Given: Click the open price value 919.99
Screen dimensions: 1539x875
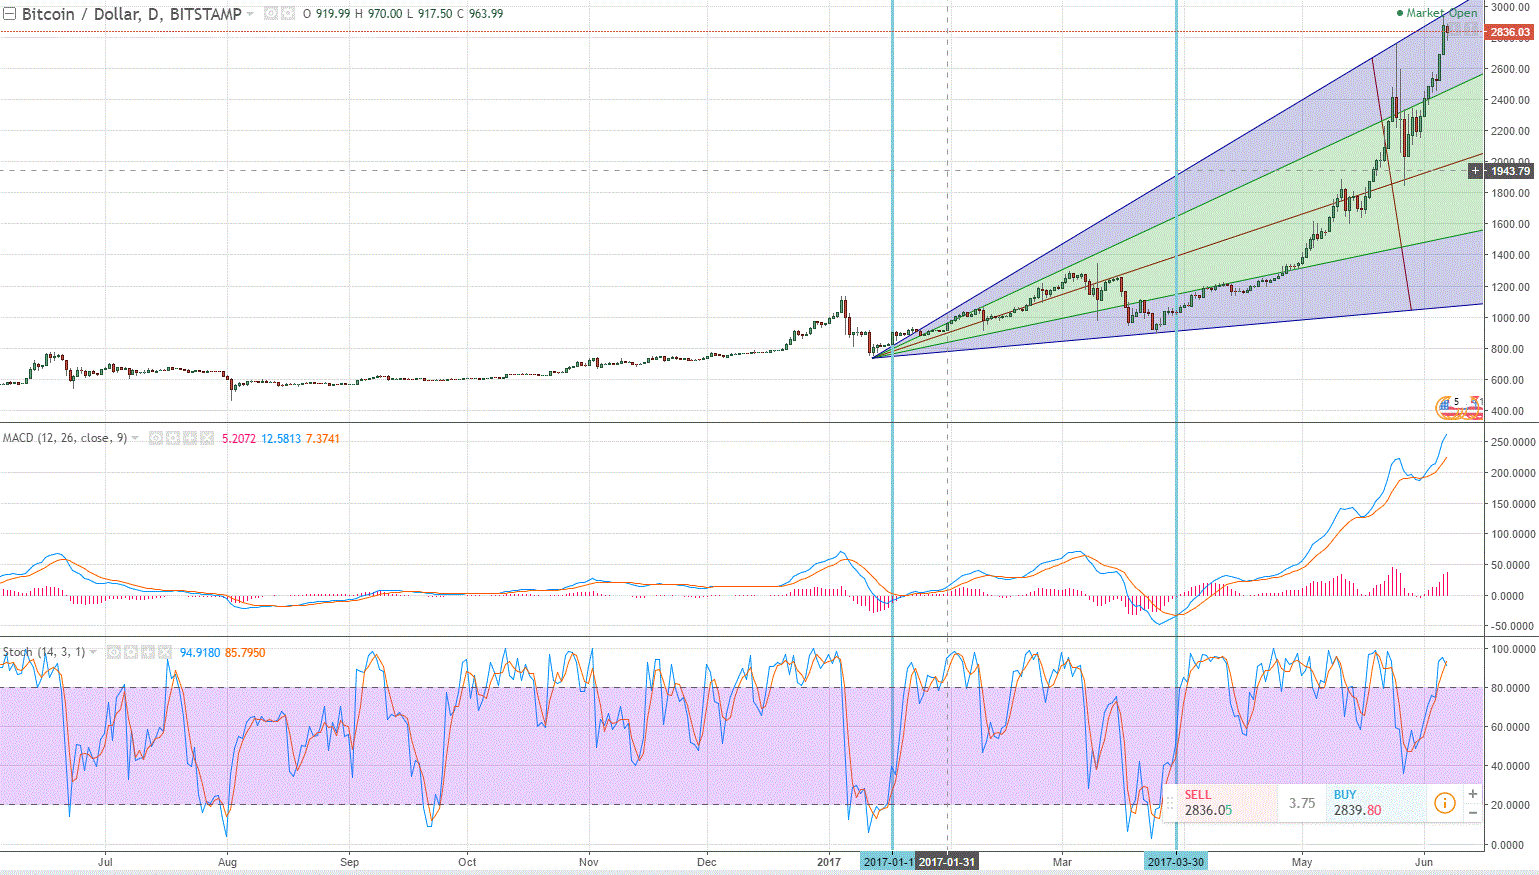Looking at the screenshot, I should point(332,14).
